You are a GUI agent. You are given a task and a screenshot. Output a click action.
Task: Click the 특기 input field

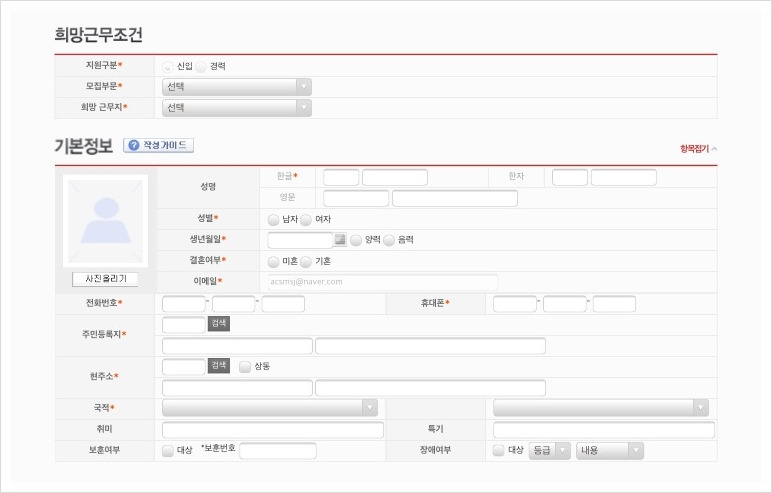point(604,430)
